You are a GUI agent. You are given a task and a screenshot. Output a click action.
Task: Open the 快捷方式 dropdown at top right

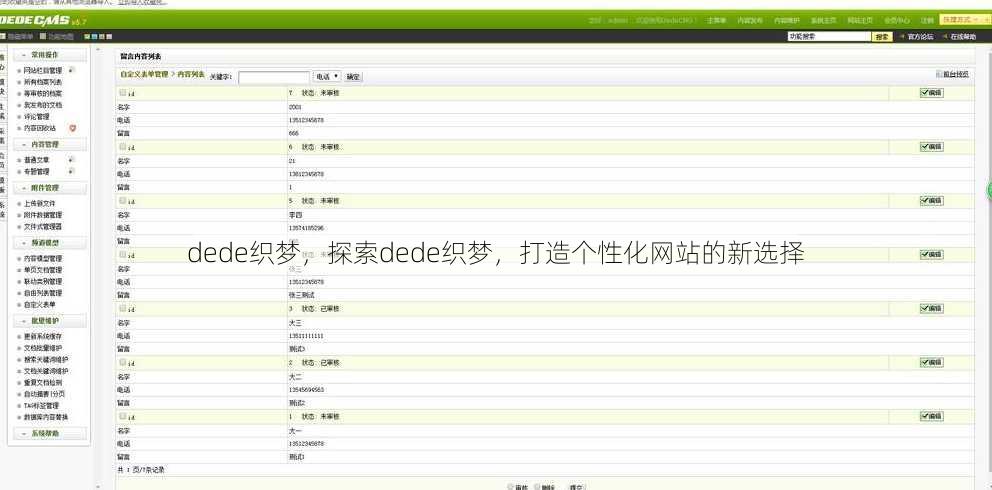(965, 20)
